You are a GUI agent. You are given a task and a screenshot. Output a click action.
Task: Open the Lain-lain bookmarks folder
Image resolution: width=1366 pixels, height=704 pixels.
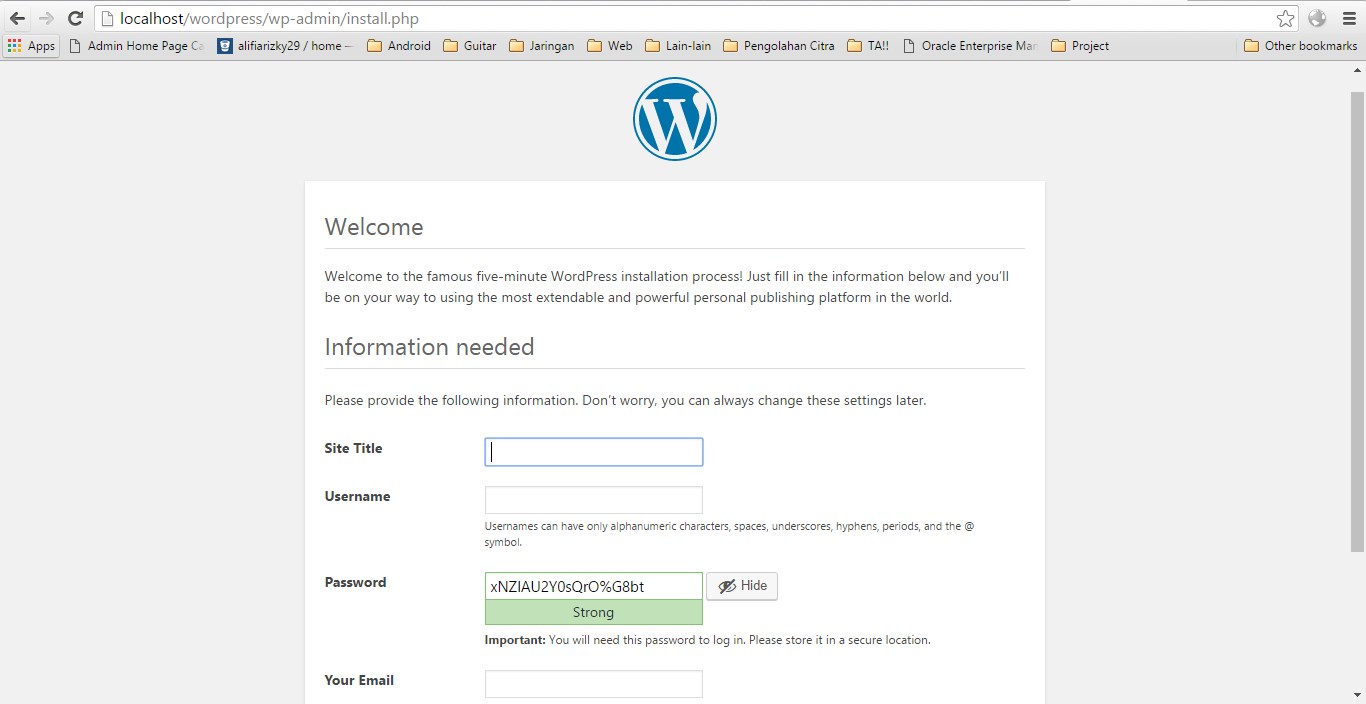[x=678, y=46]
